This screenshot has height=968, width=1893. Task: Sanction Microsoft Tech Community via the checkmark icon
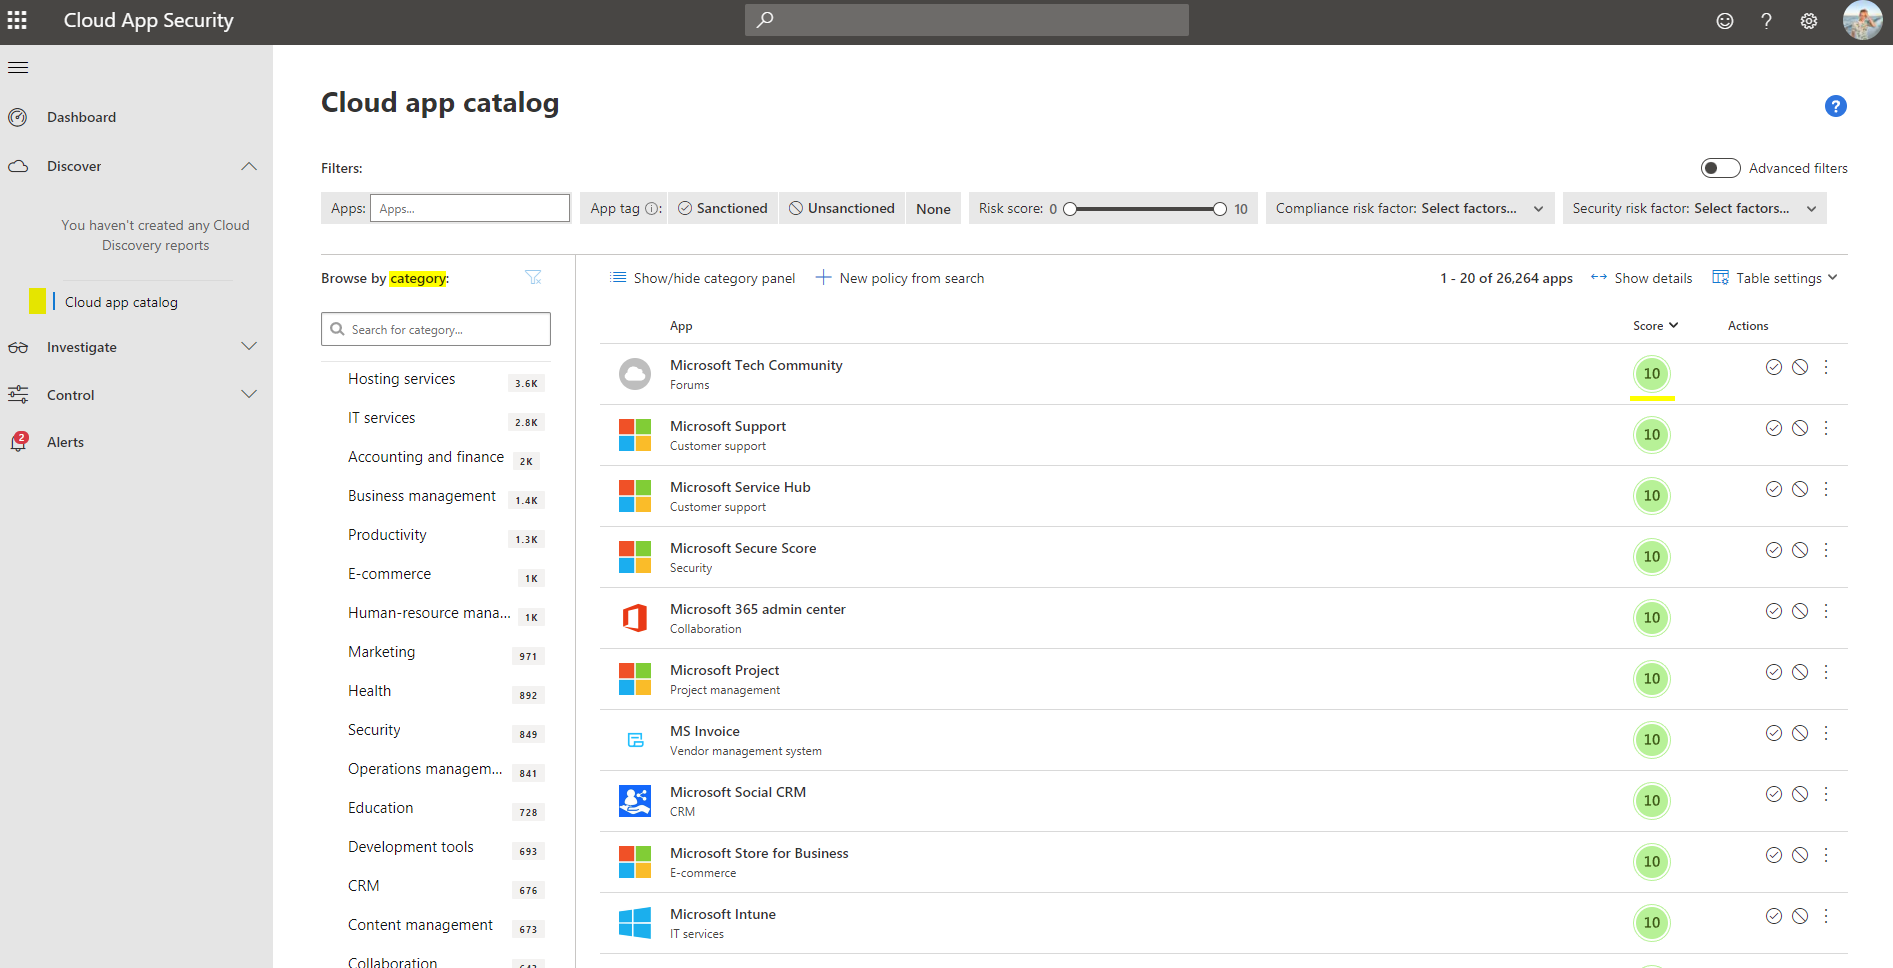tap(1774, 367)
